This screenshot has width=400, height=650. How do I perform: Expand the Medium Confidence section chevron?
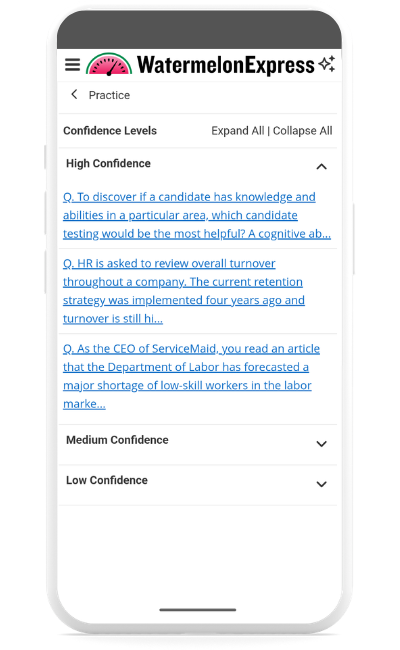[321, 444]
